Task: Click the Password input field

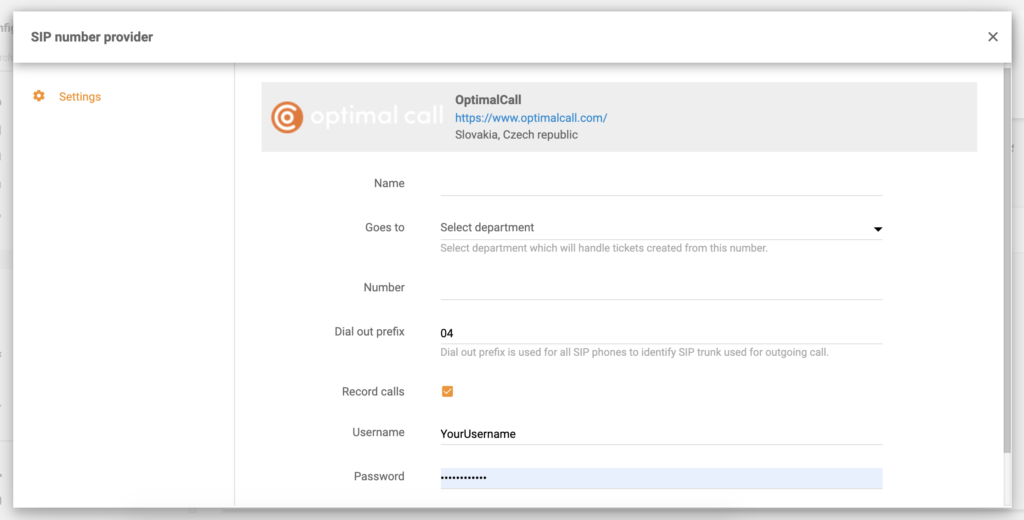Action: 660,478
